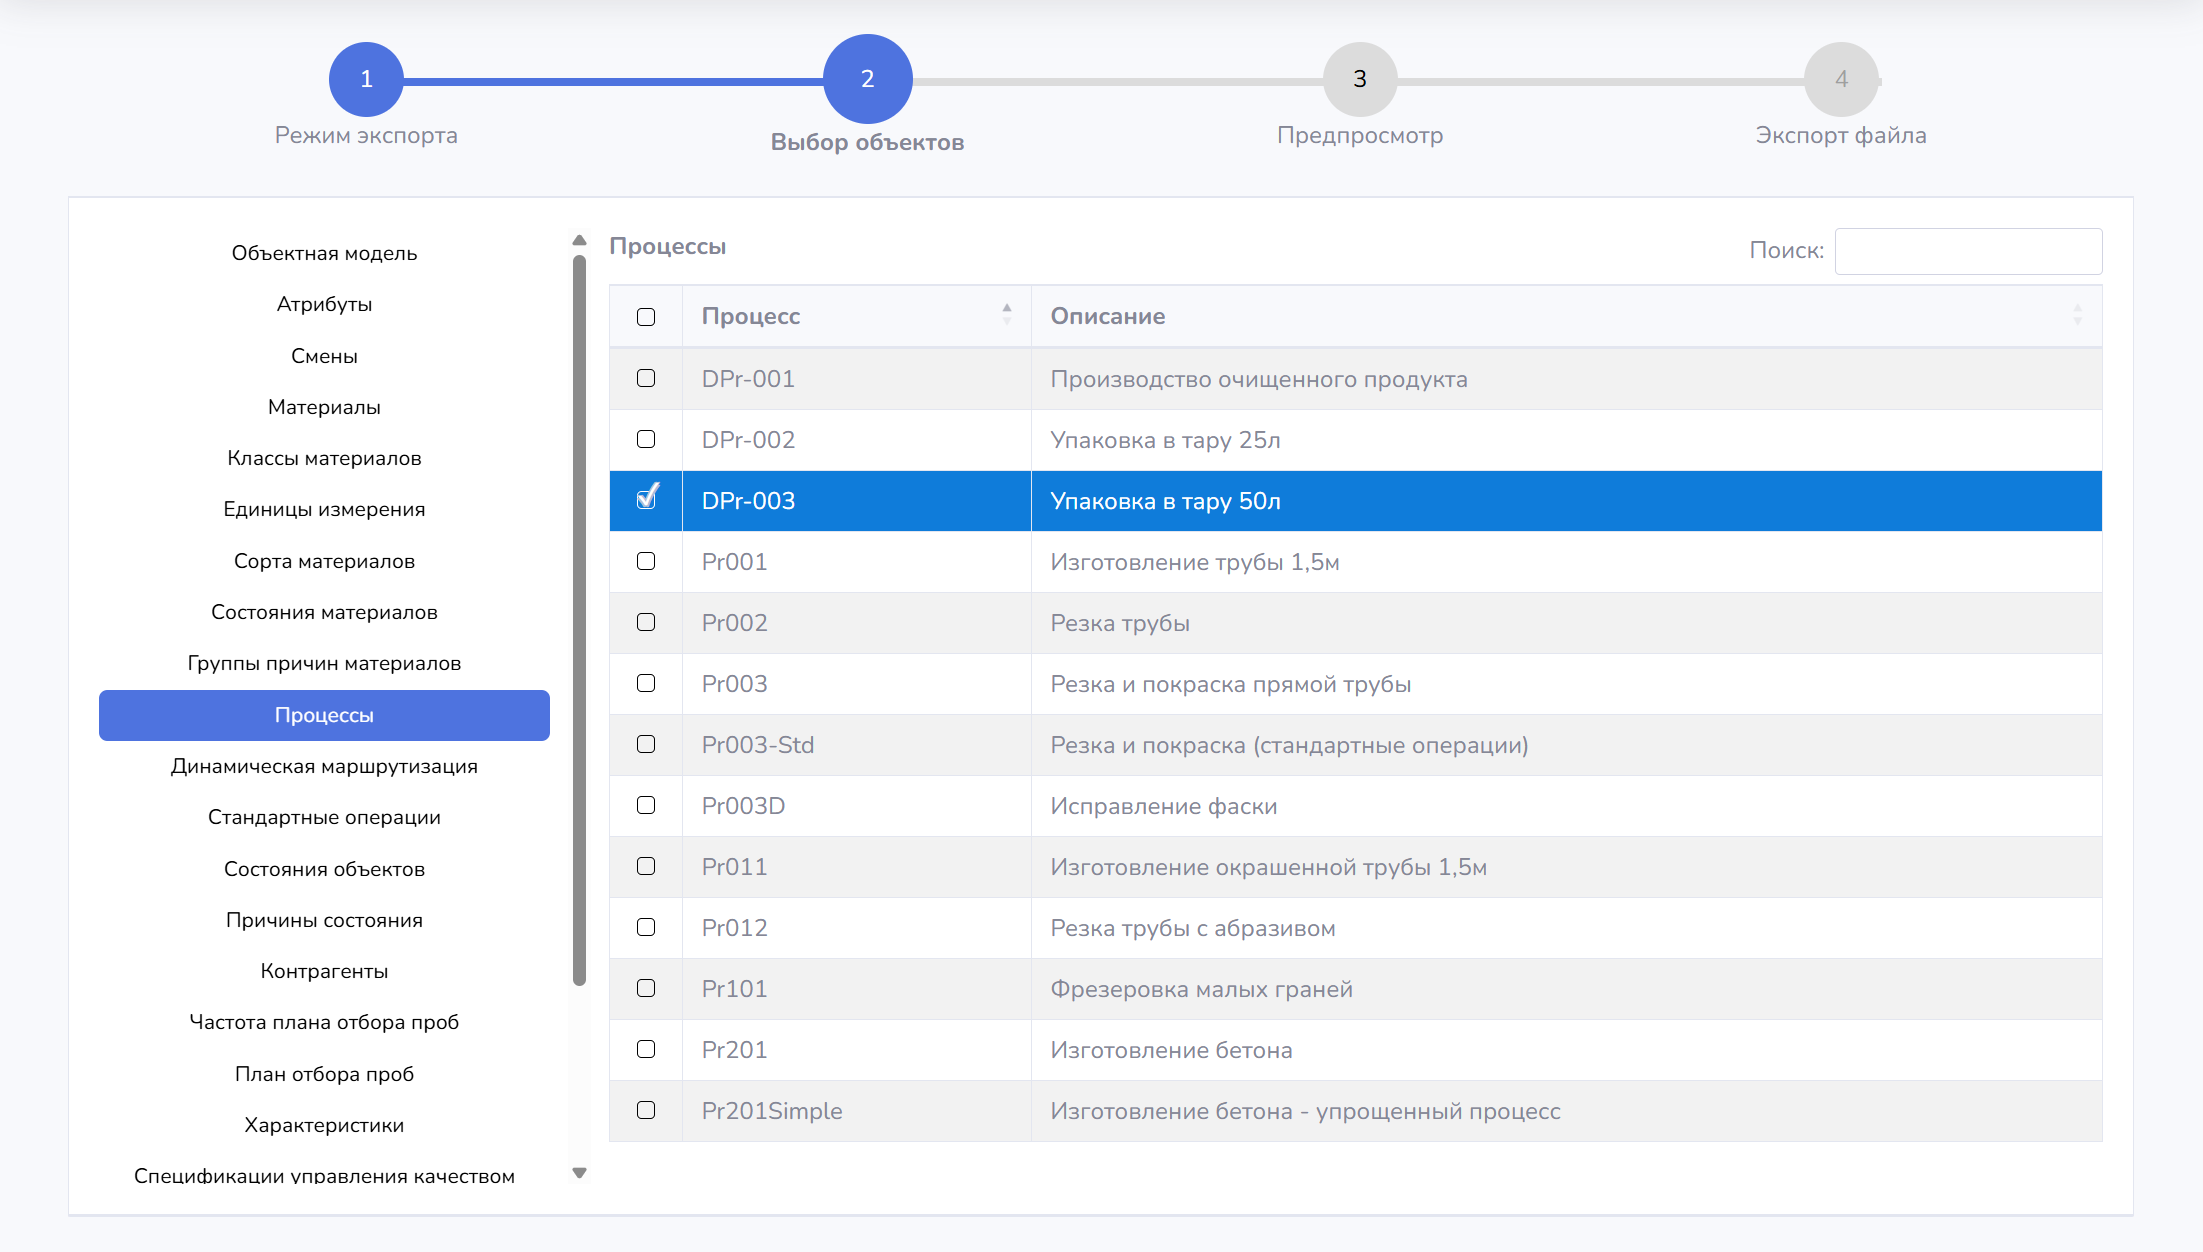Check the Pr002 row checkbox

pyautogui.click(x=646, y=622)
